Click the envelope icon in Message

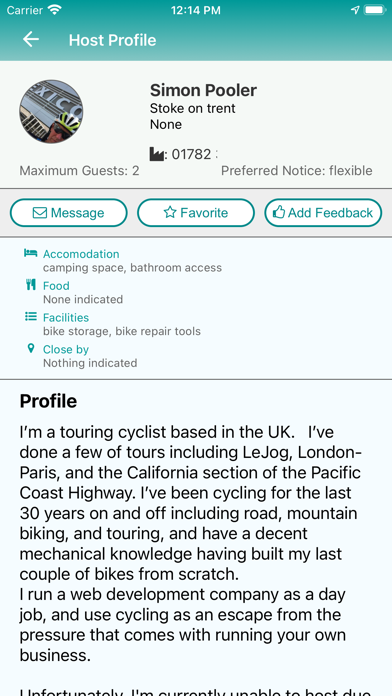click(x=40, y=213)
